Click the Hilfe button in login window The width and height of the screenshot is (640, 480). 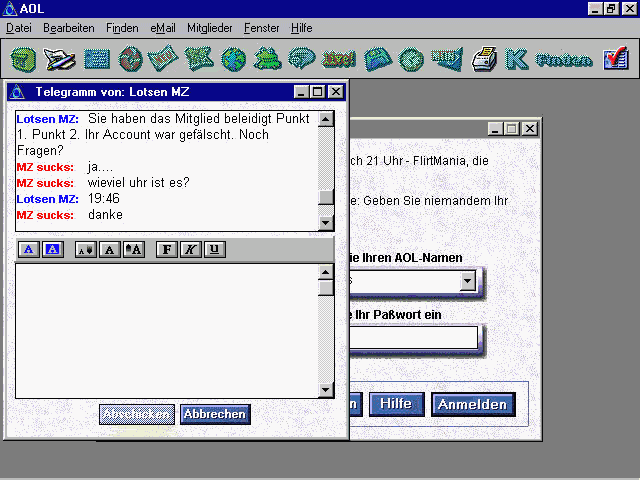point(396,404)
